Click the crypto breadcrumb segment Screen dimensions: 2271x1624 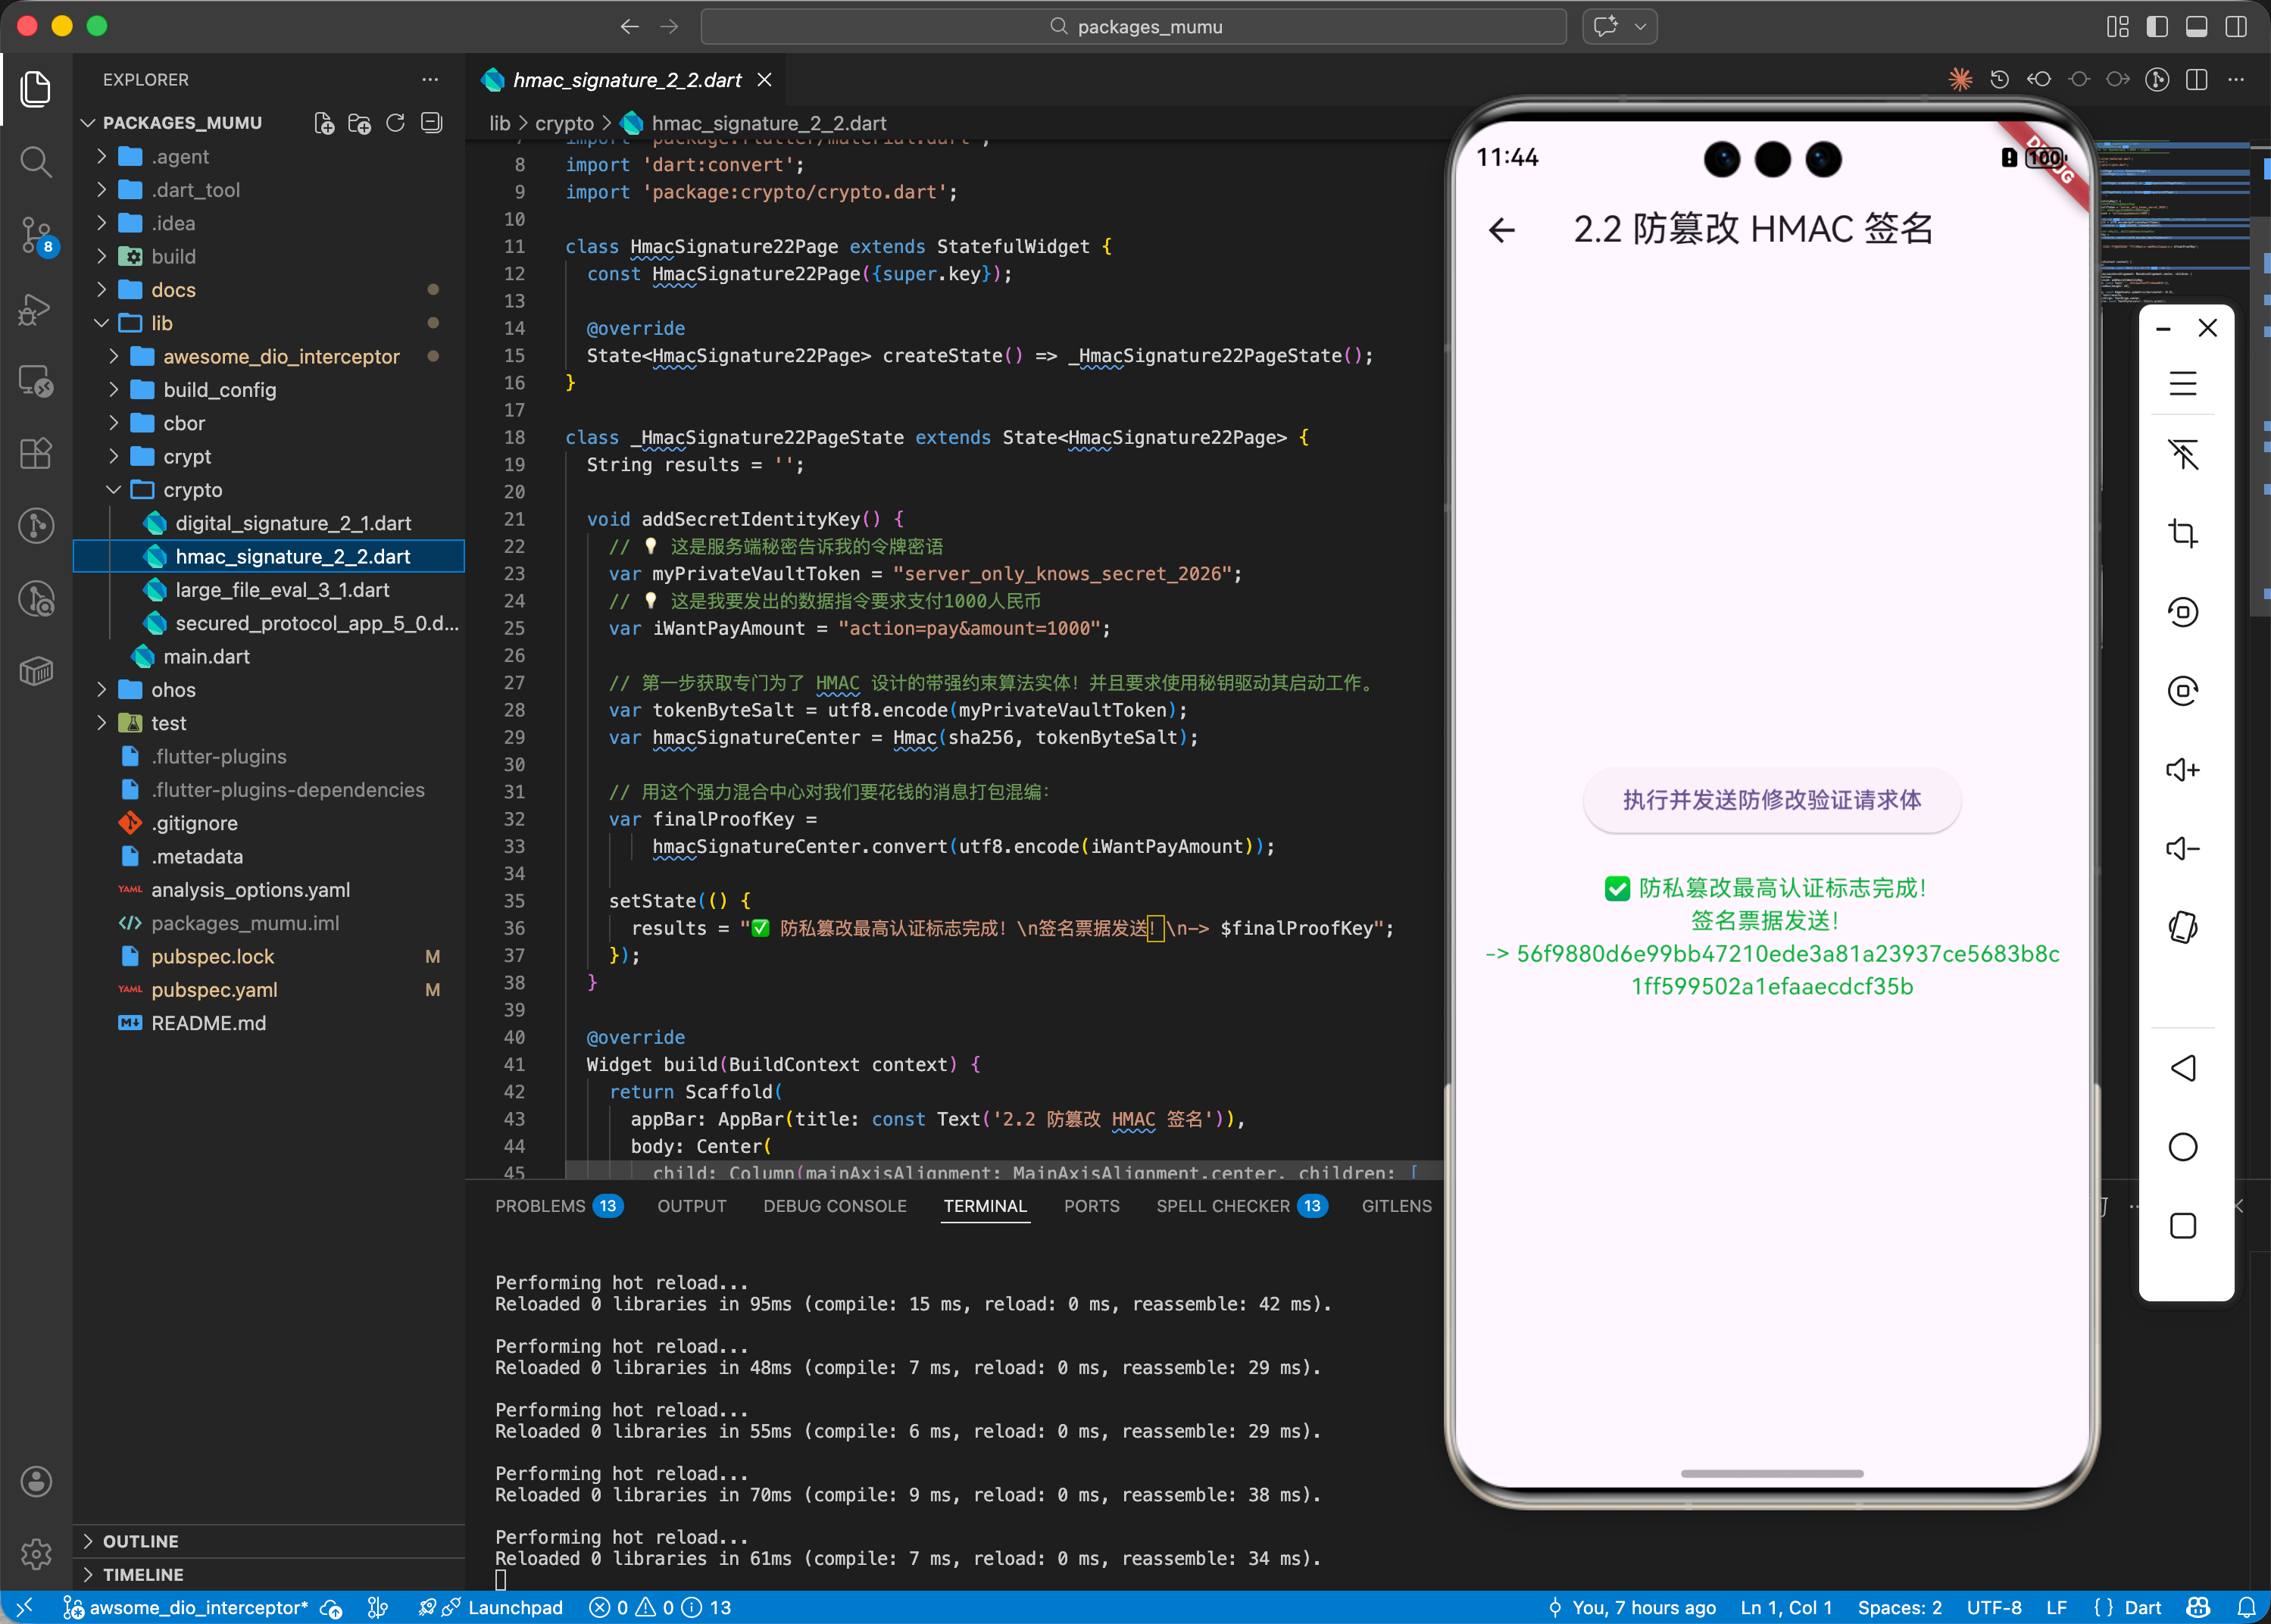point(564,123)
